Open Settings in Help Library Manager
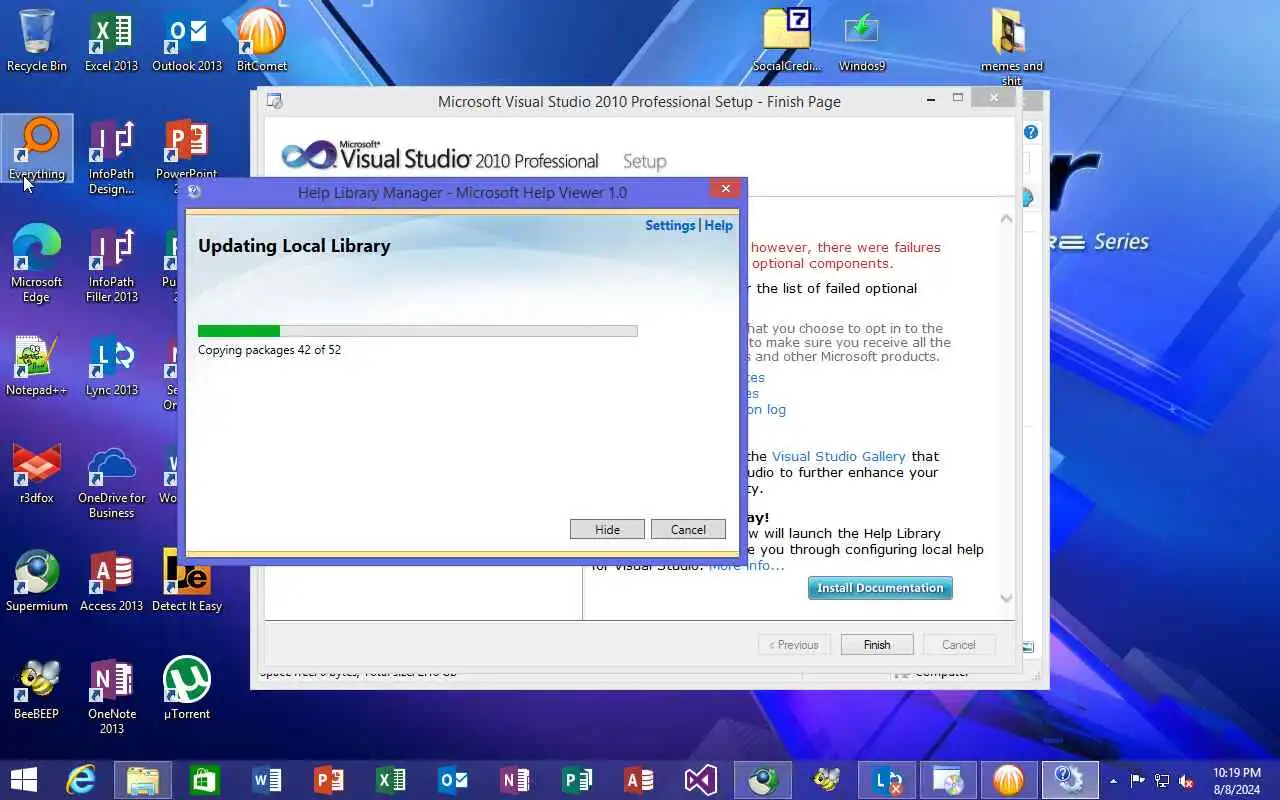Screen dimensions: 1280x800 [670, 225]
